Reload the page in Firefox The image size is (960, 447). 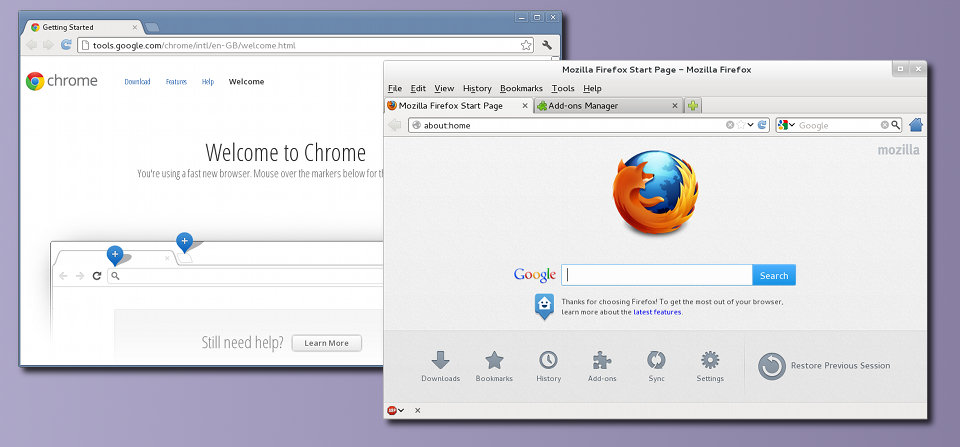pos(762,125)
